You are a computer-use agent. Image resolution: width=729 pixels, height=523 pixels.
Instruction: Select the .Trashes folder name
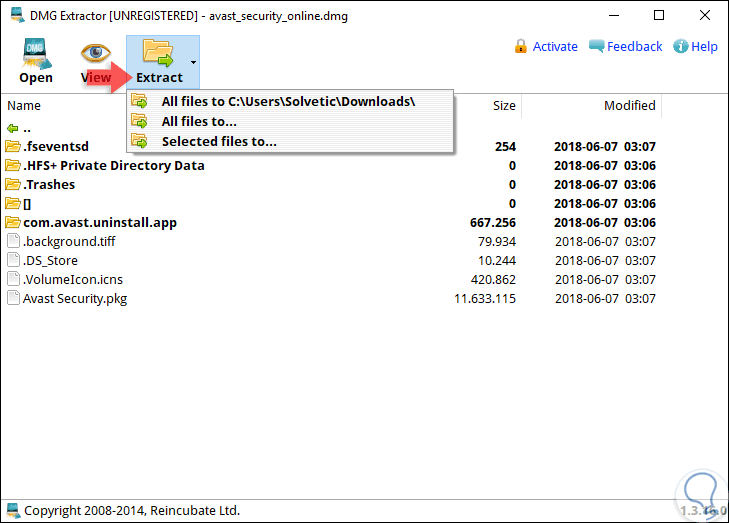click(x=49, y=185)
